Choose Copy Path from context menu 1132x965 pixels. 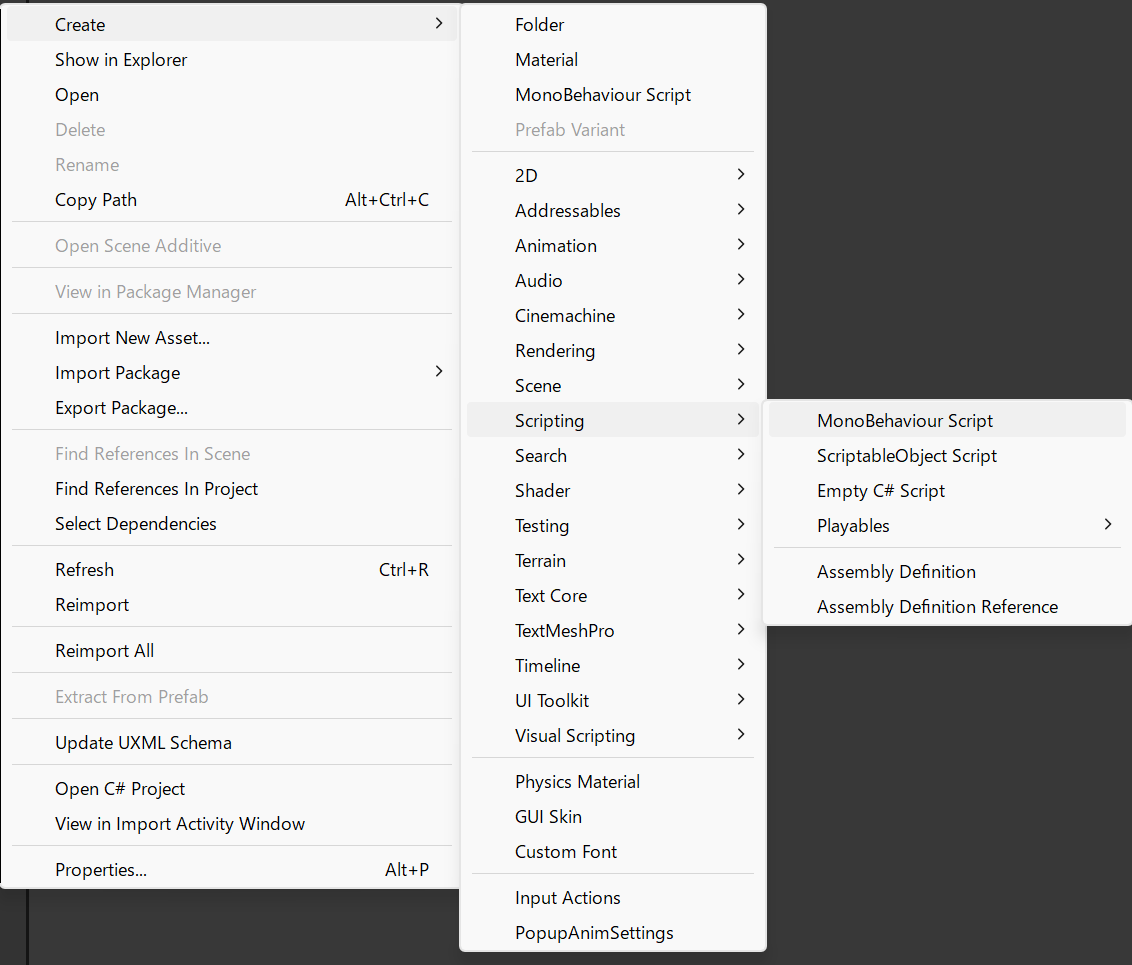(x=96, y=200)
